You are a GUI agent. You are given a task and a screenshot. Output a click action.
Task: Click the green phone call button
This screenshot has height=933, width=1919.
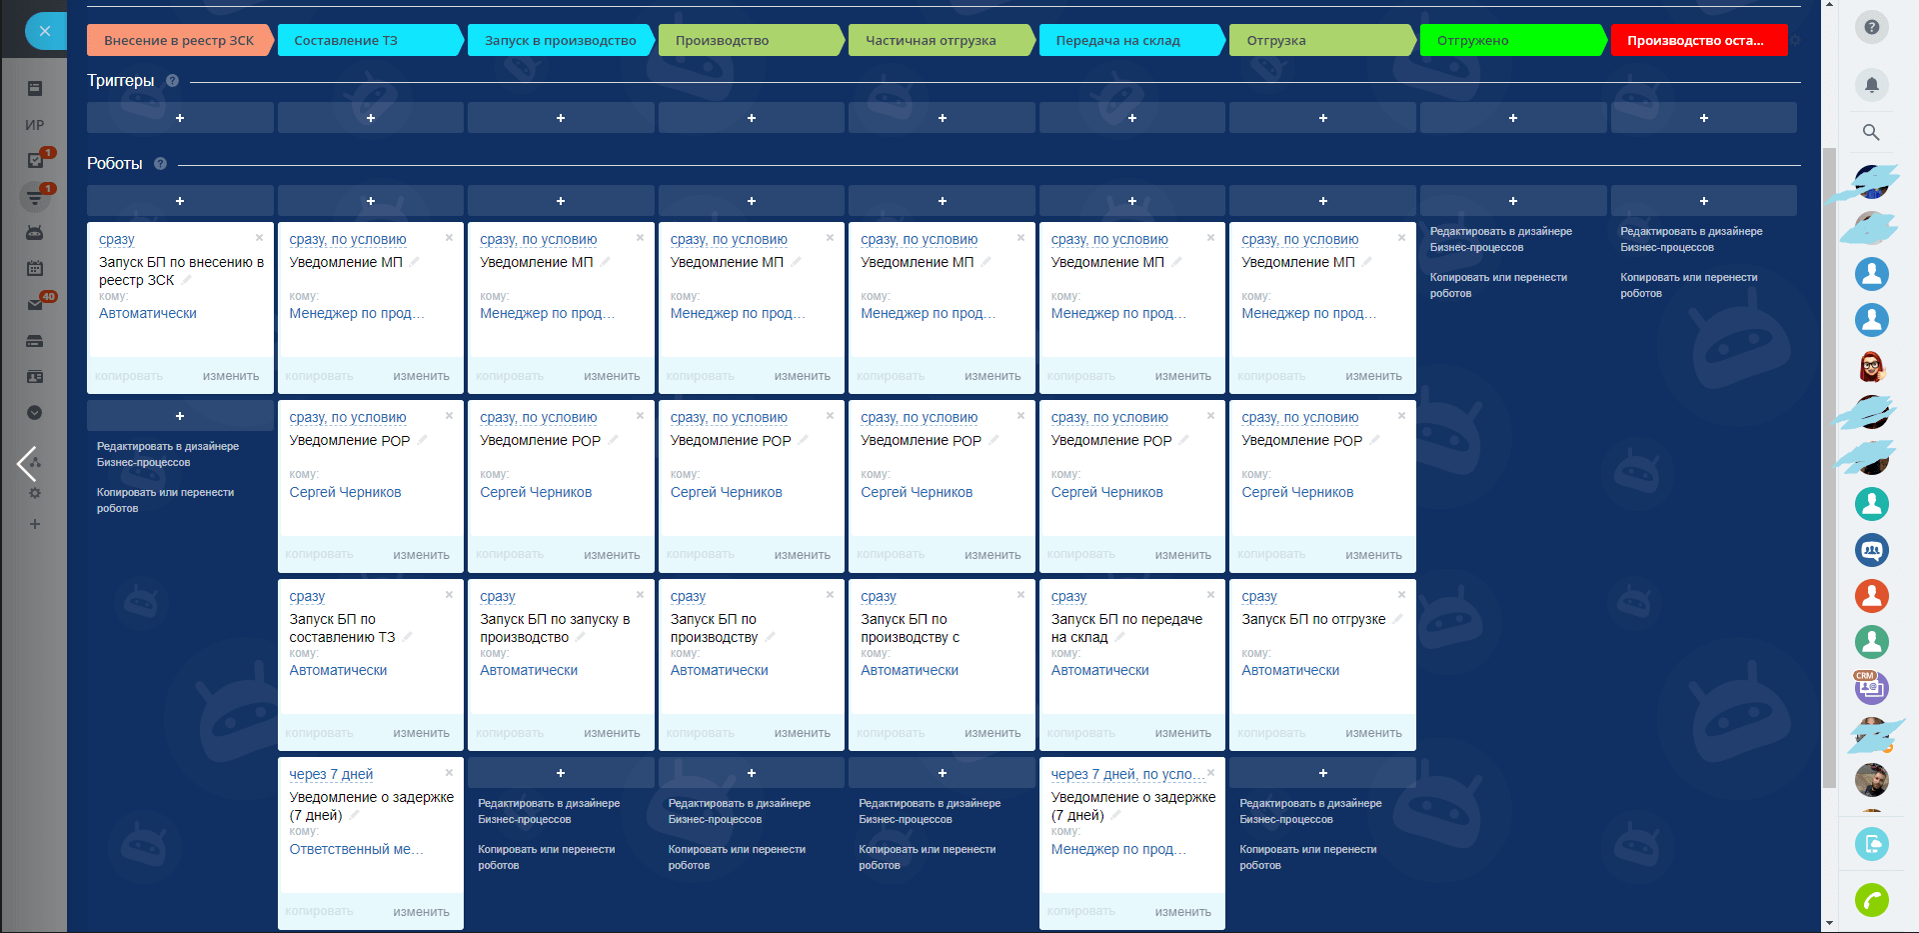point(1871,900)
